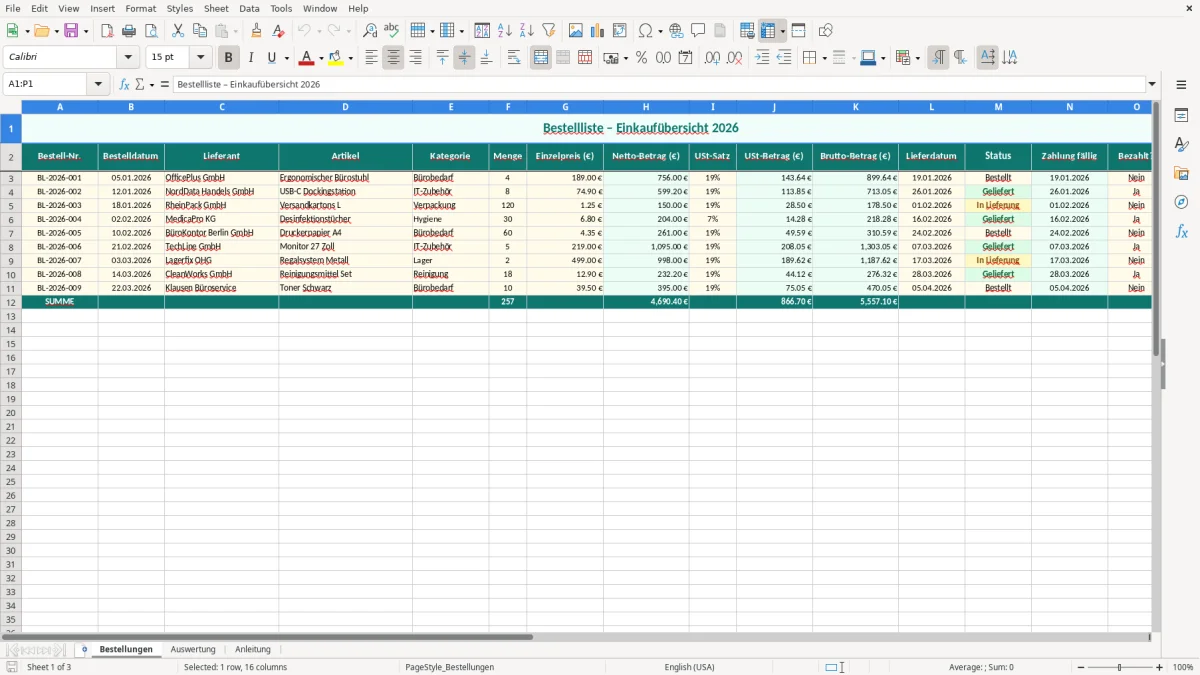Switch to the Anleitung sheet tab

(x=253, y=650)
